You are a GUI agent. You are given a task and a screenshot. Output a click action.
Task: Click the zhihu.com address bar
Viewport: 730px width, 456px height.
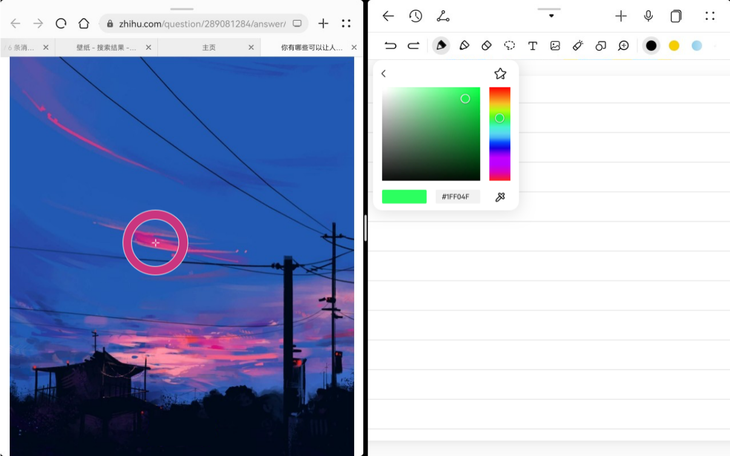[x=203, y=23]
